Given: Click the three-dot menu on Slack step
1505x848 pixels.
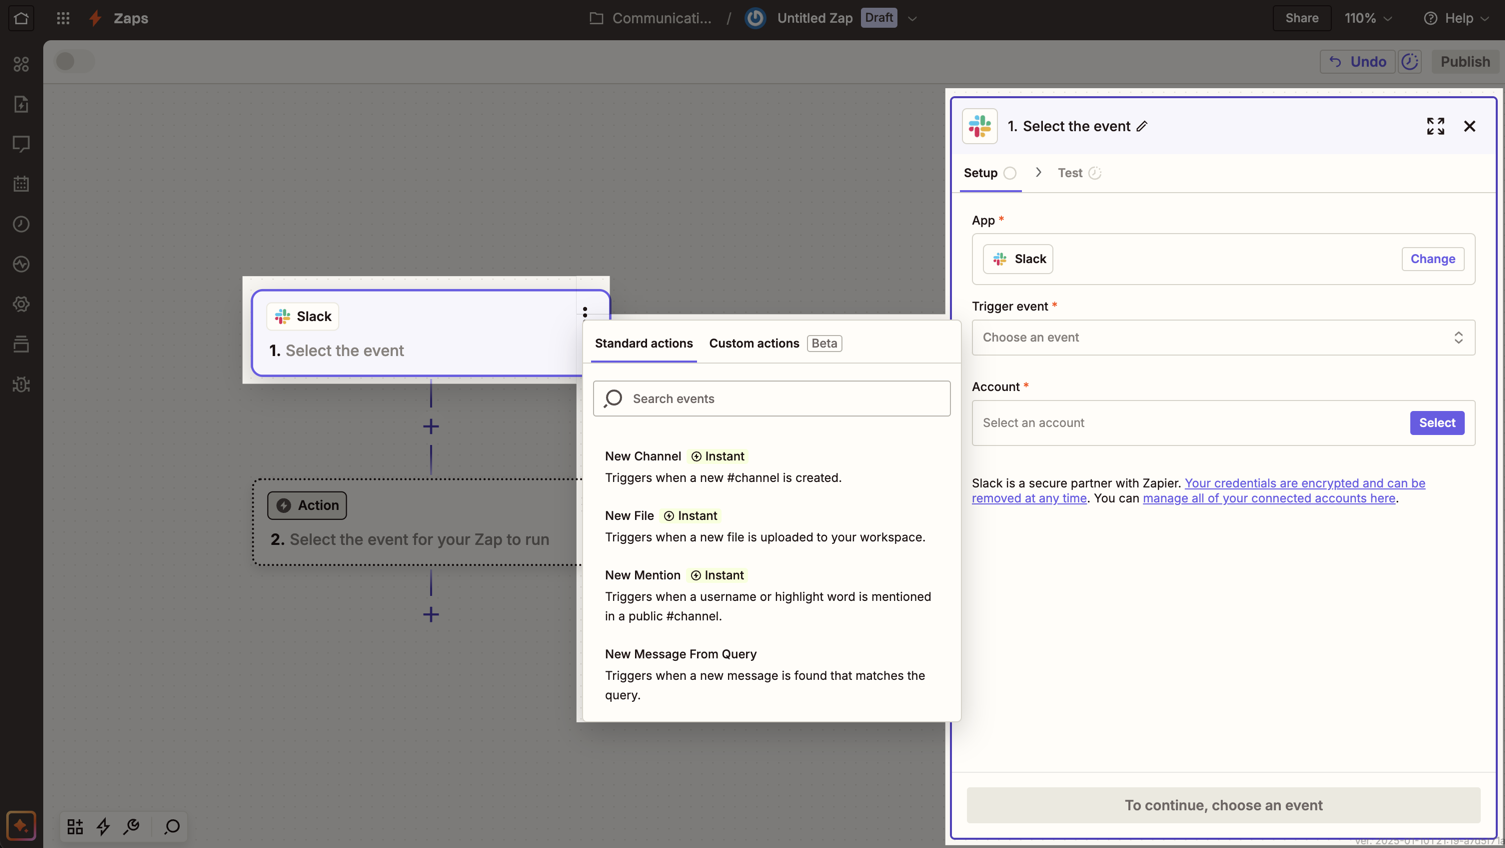Looking at the screenshot, I should point(585,313).
